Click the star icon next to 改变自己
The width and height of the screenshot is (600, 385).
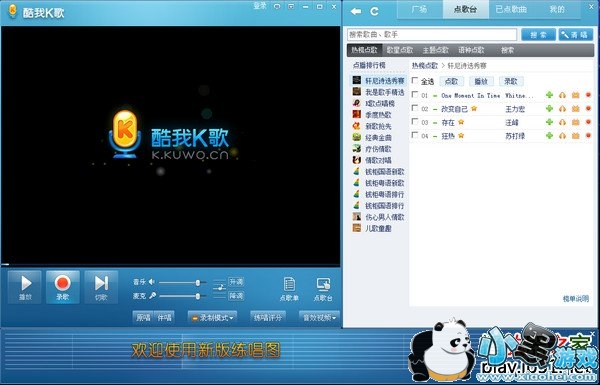[x=474, y=109]
